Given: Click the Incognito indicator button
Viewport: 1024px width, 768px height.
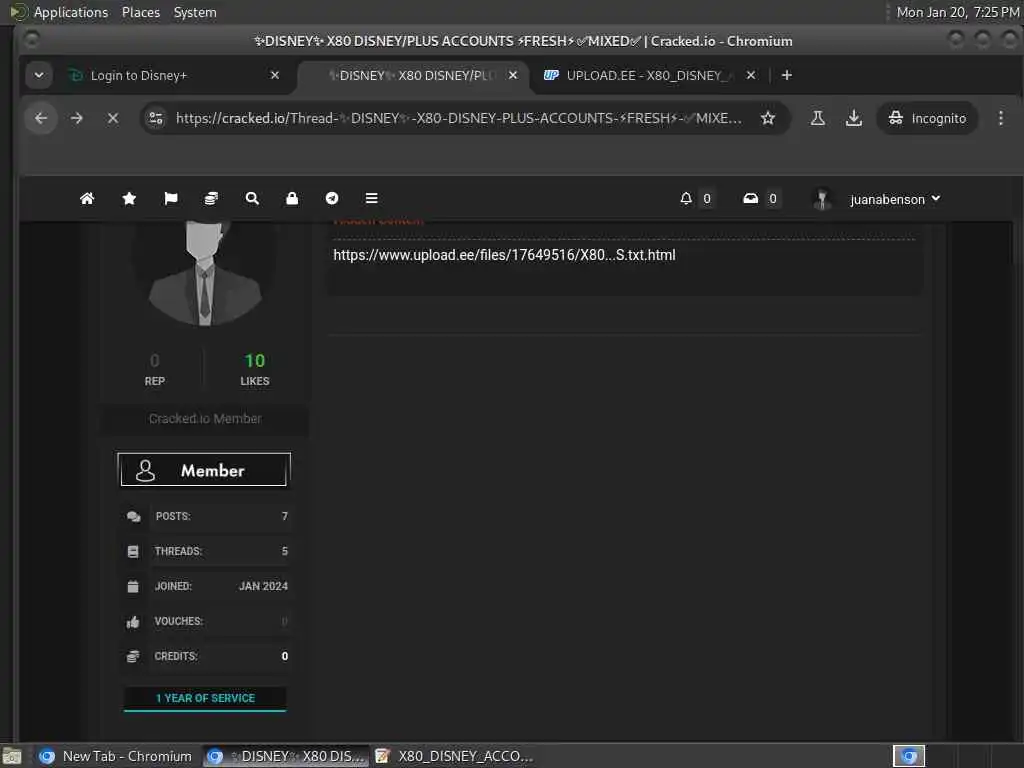Looking at the screenshot, I should tap(927, 118).
